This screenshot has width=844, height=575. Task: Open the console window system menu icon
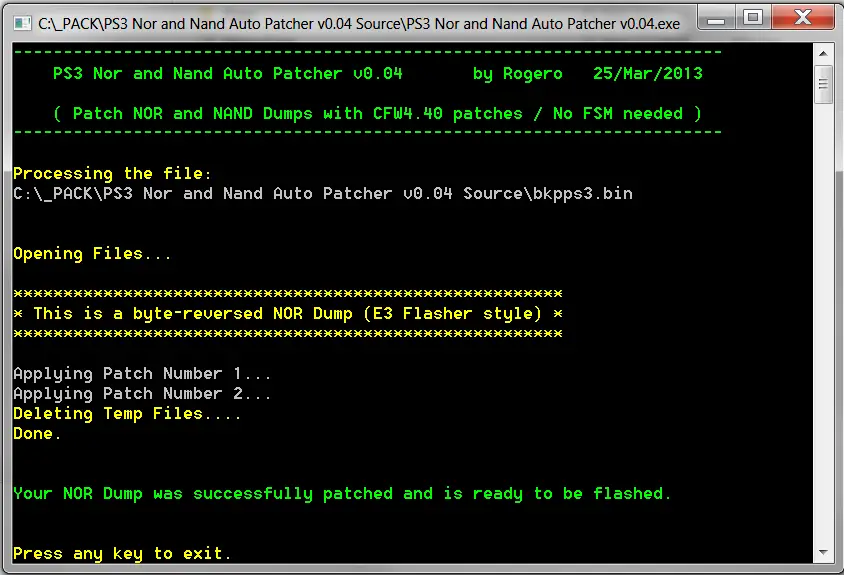pos(23,23)
